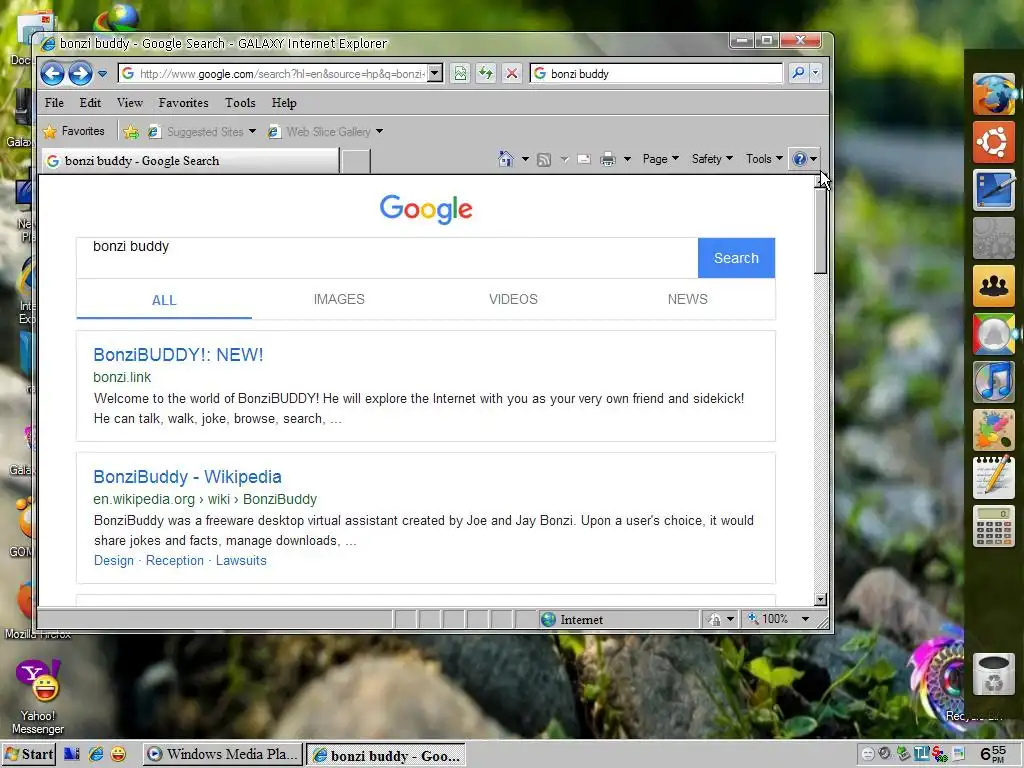This screenshot has width=1024, height=768.
Task: Go back with the blue Back arrow
Action: point(52,73)
